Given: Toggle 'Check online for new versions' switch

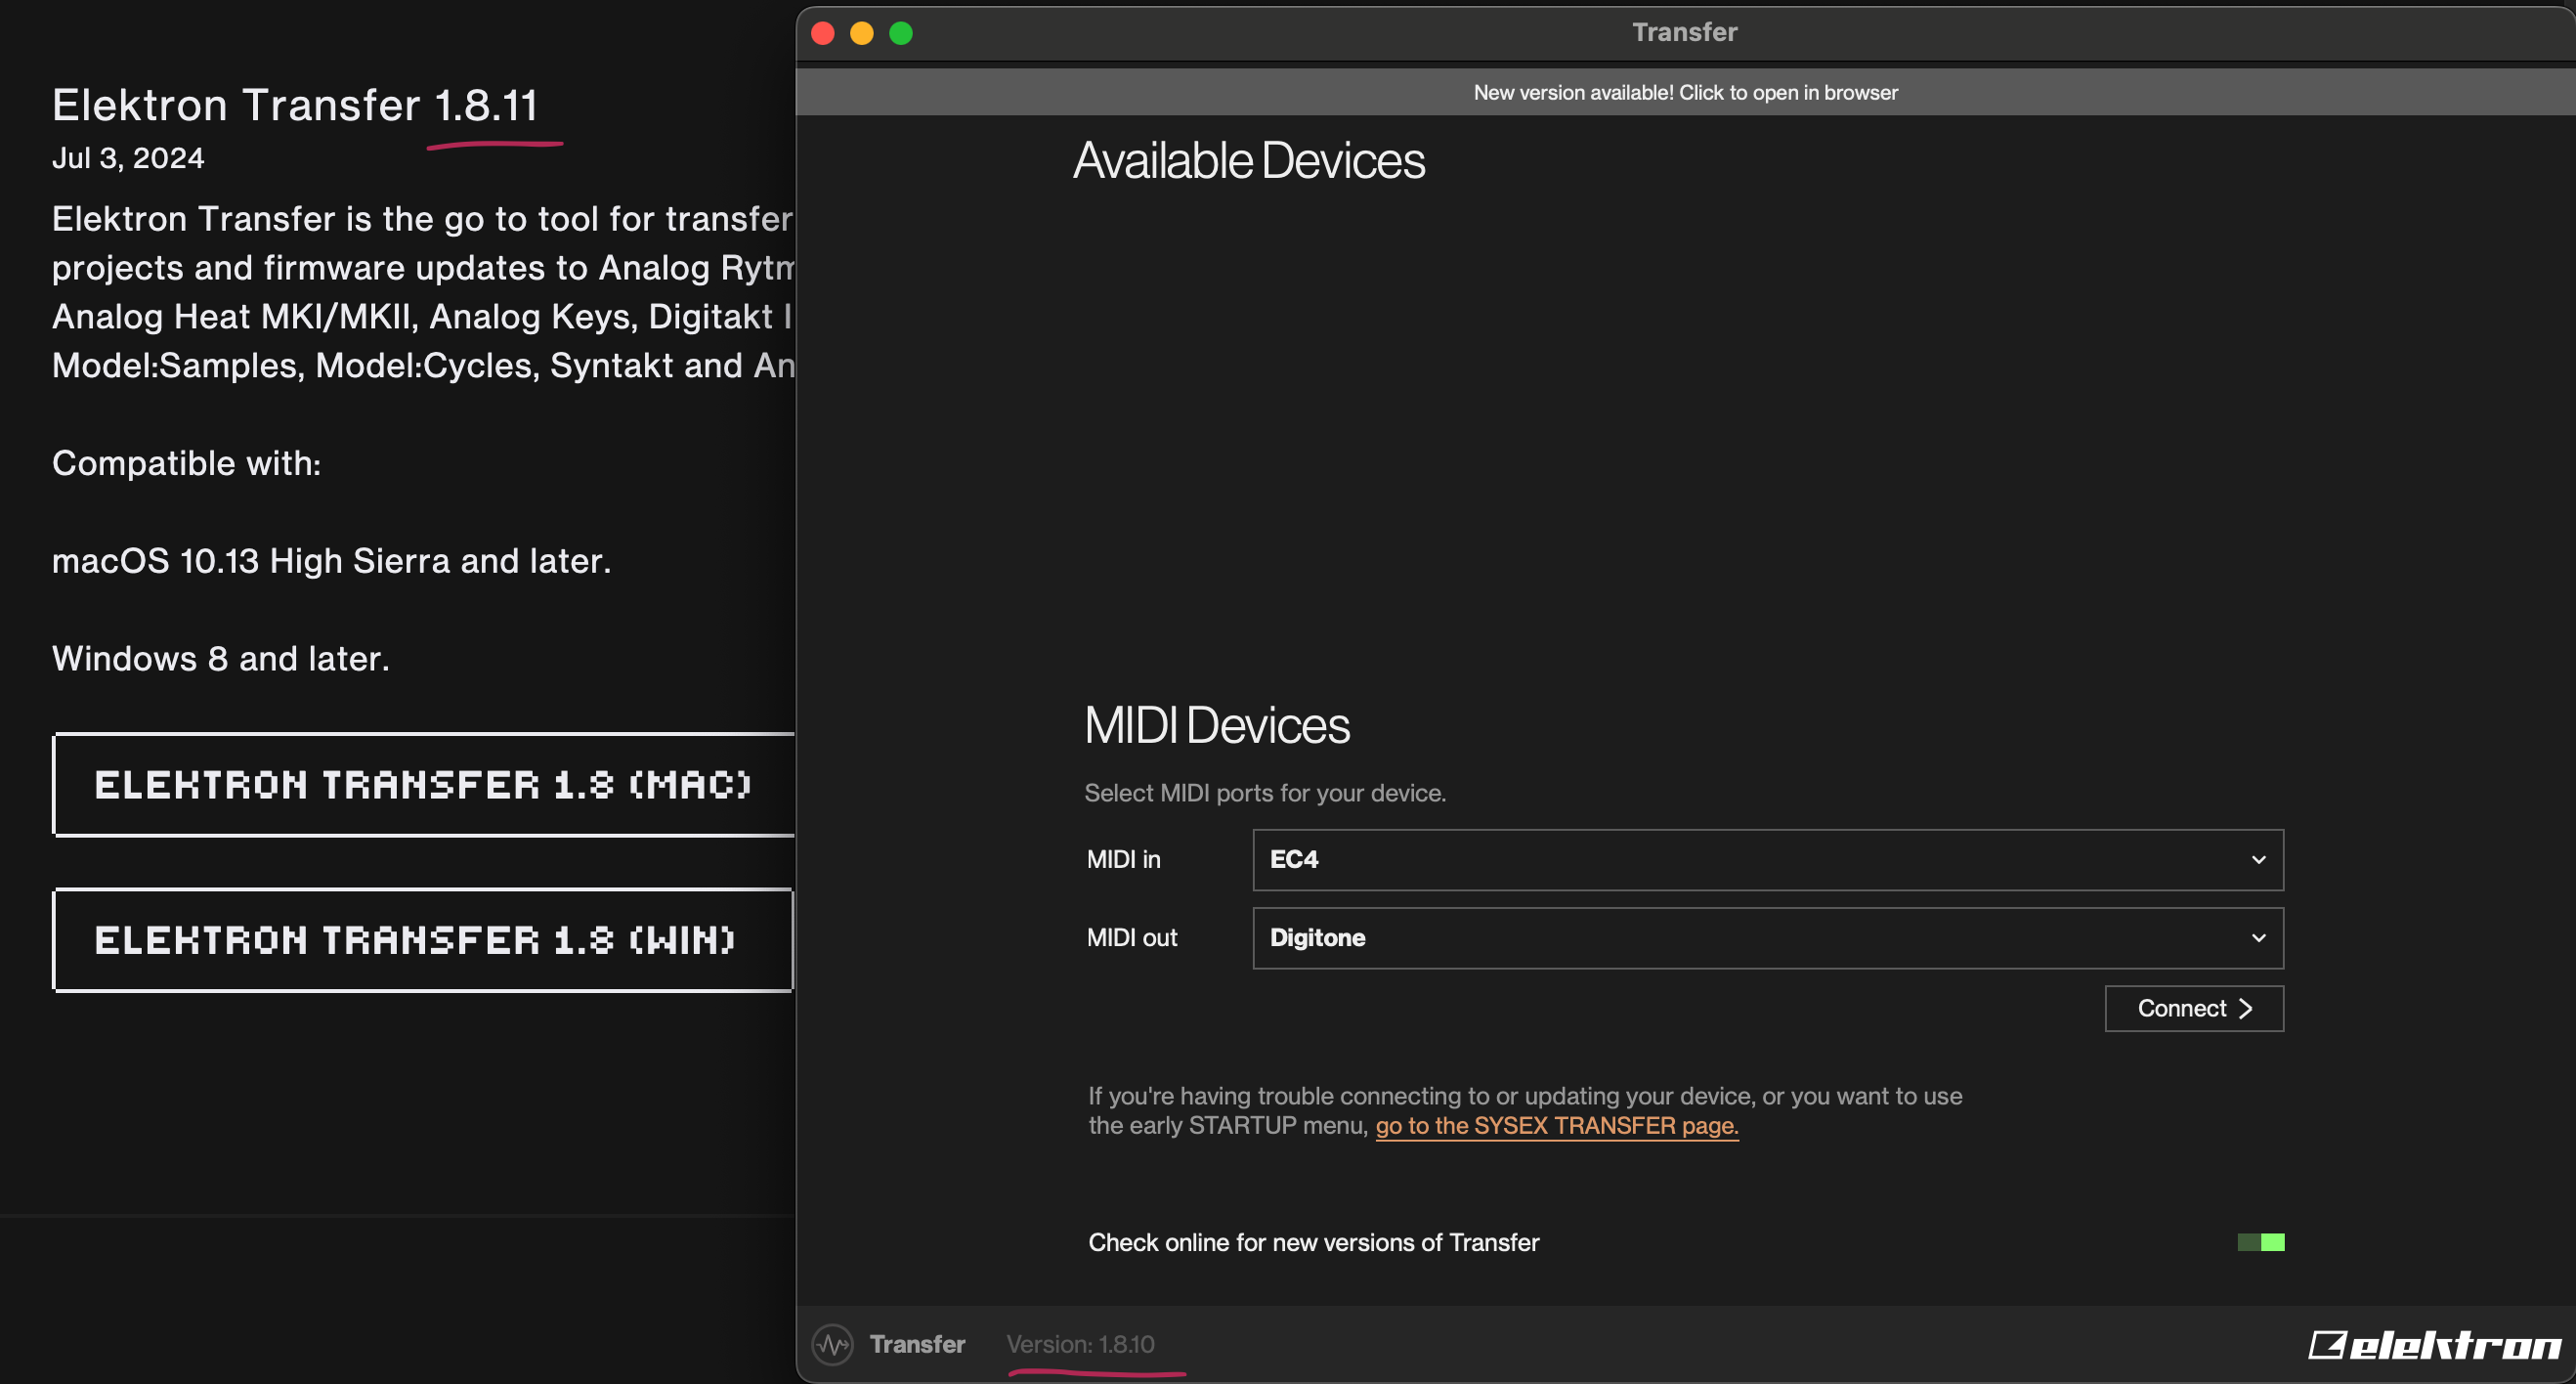Looking at the screenshot, I should (x=2260, y=1242).
